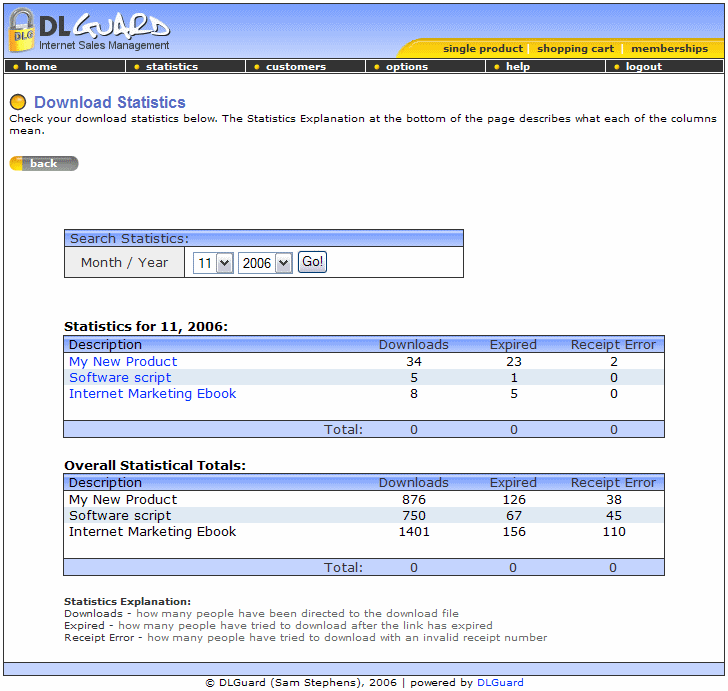
Task: Switch to the memberships tab
Action: [x=669, y=49]
